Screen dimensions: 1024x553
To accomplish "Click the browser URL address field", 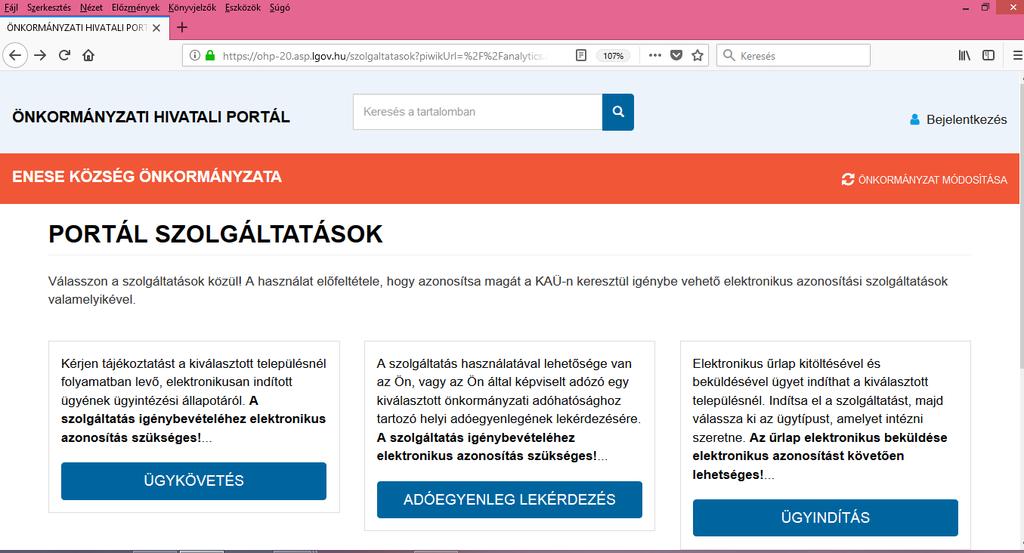I will [381, 56].
